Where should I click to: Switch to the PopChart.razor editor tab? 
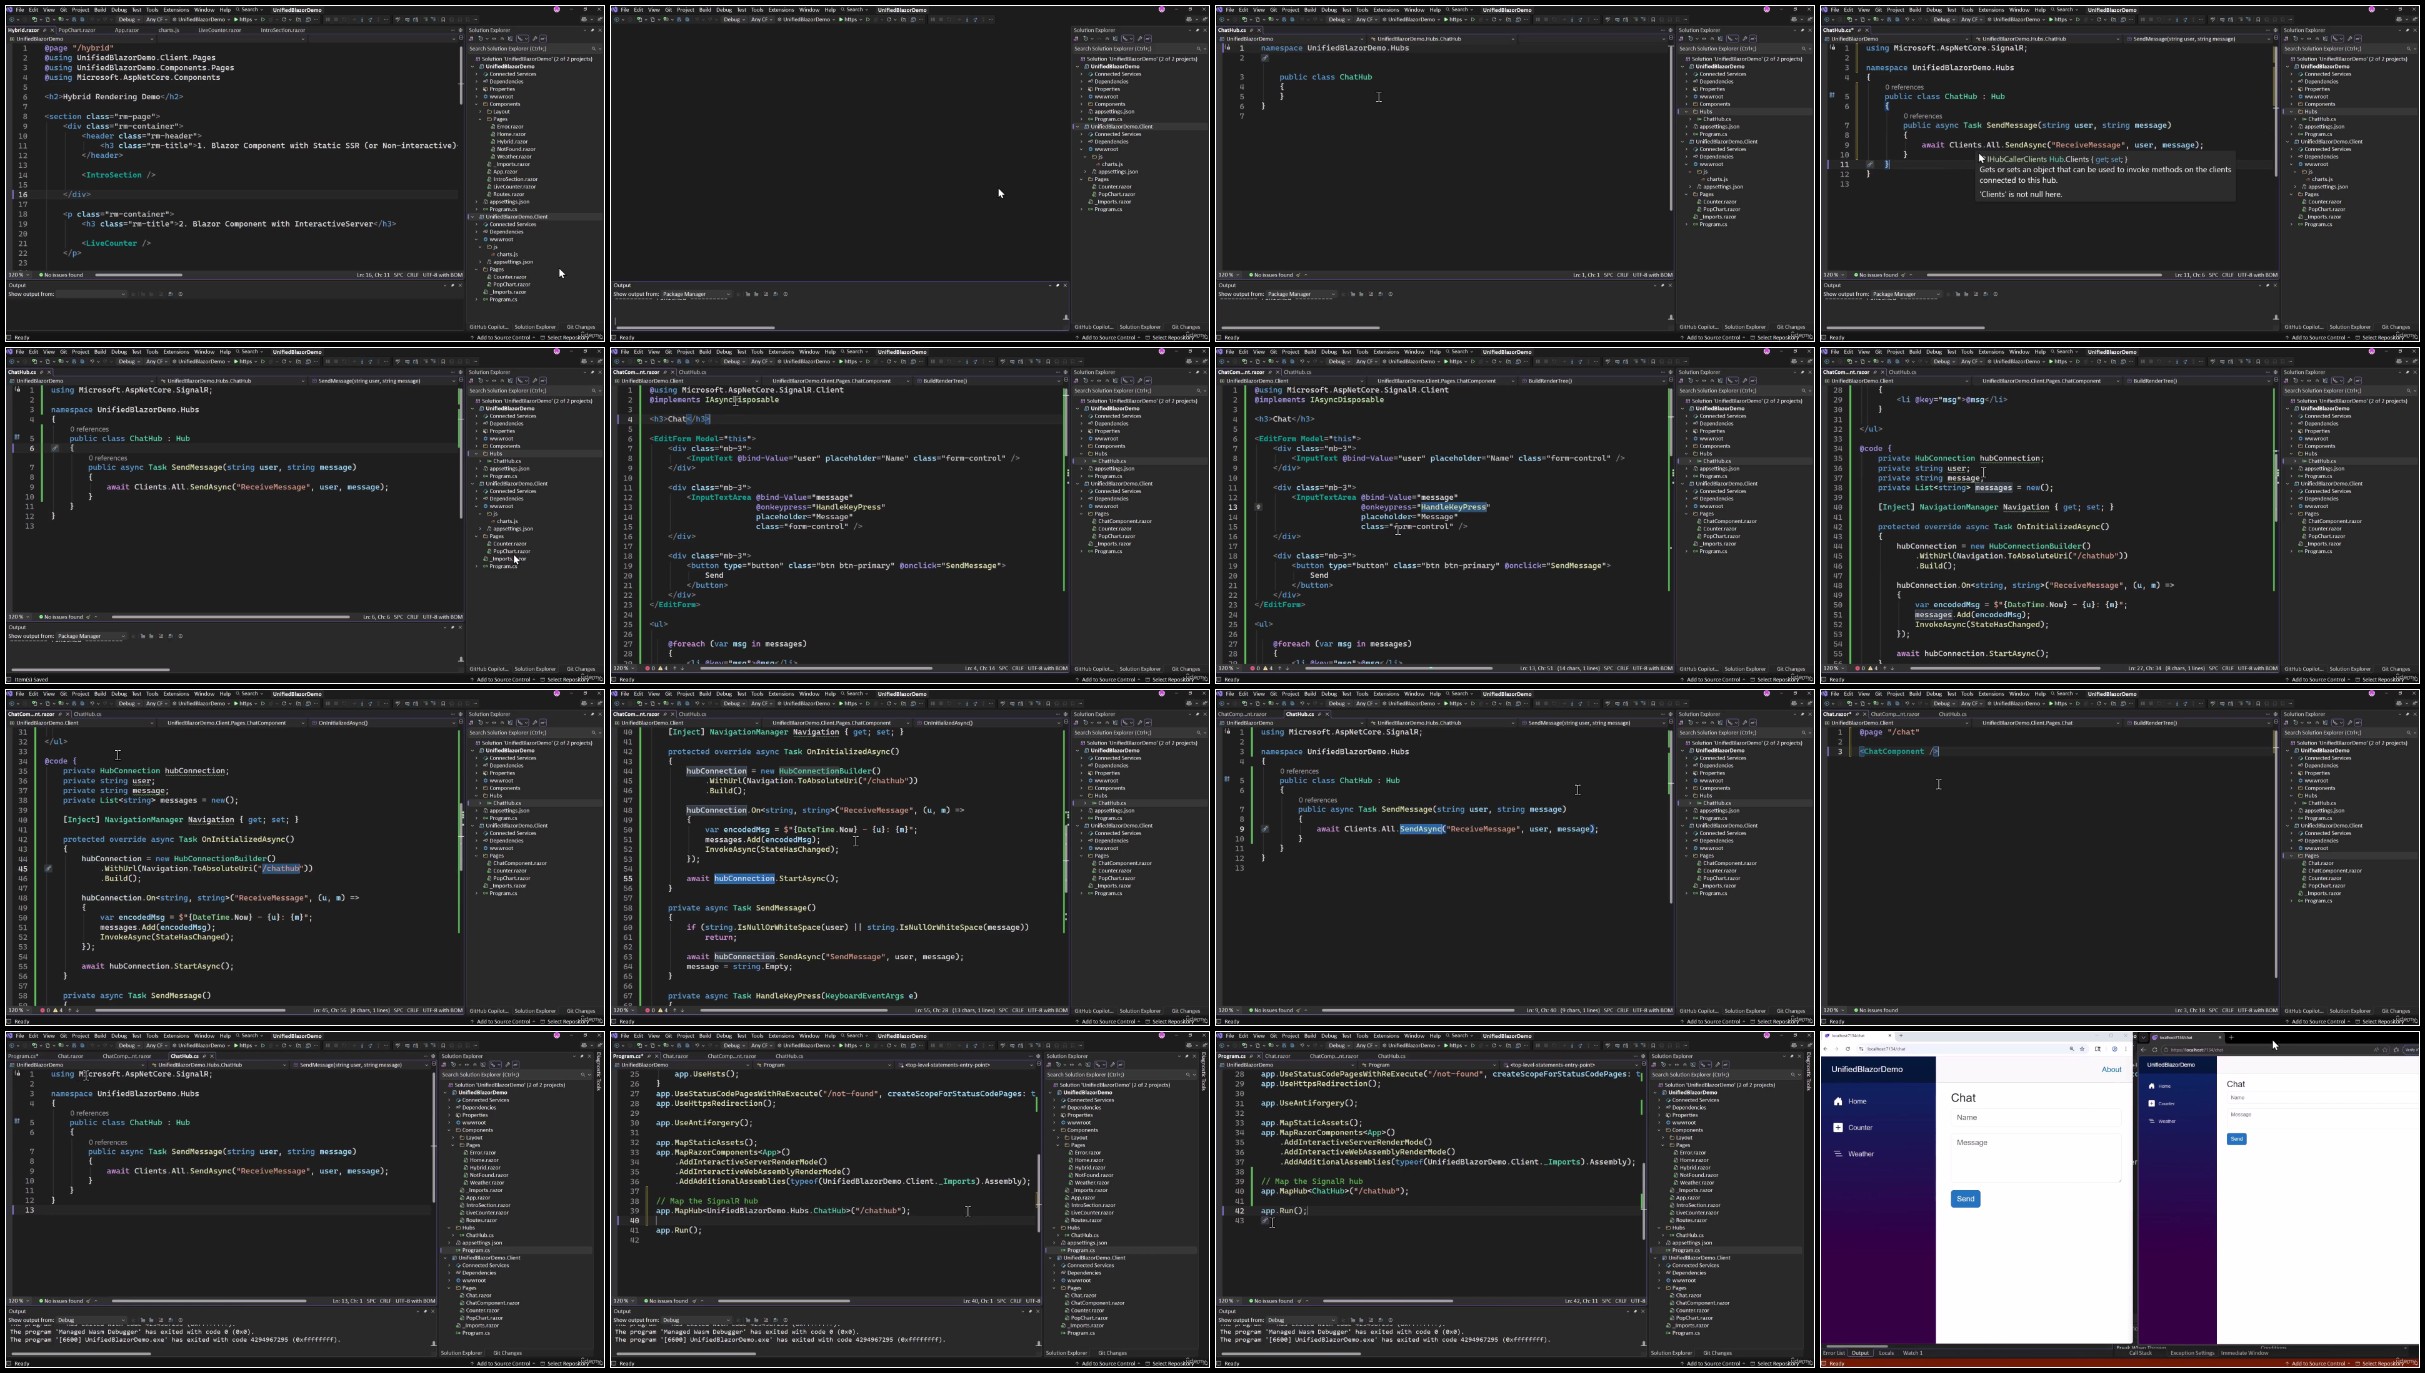click(x=77, y=30)
